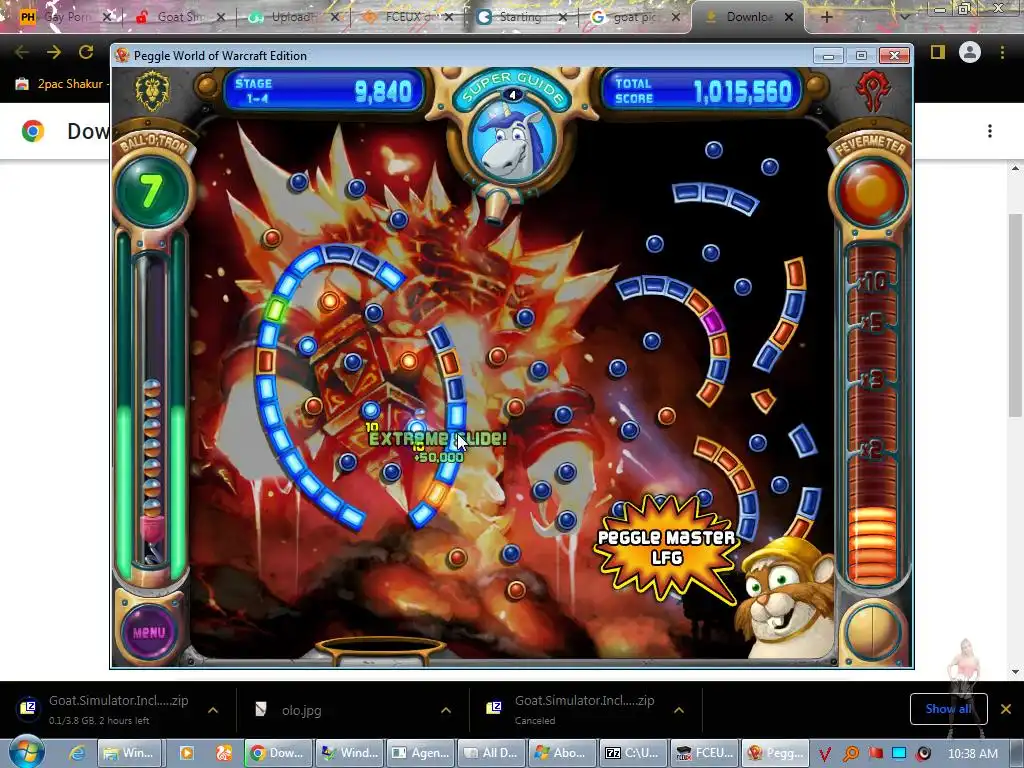The image size is (1024, 768).
Task: Click the Alliance lion emblem in Peggle
Action: [x=152, y=92]
